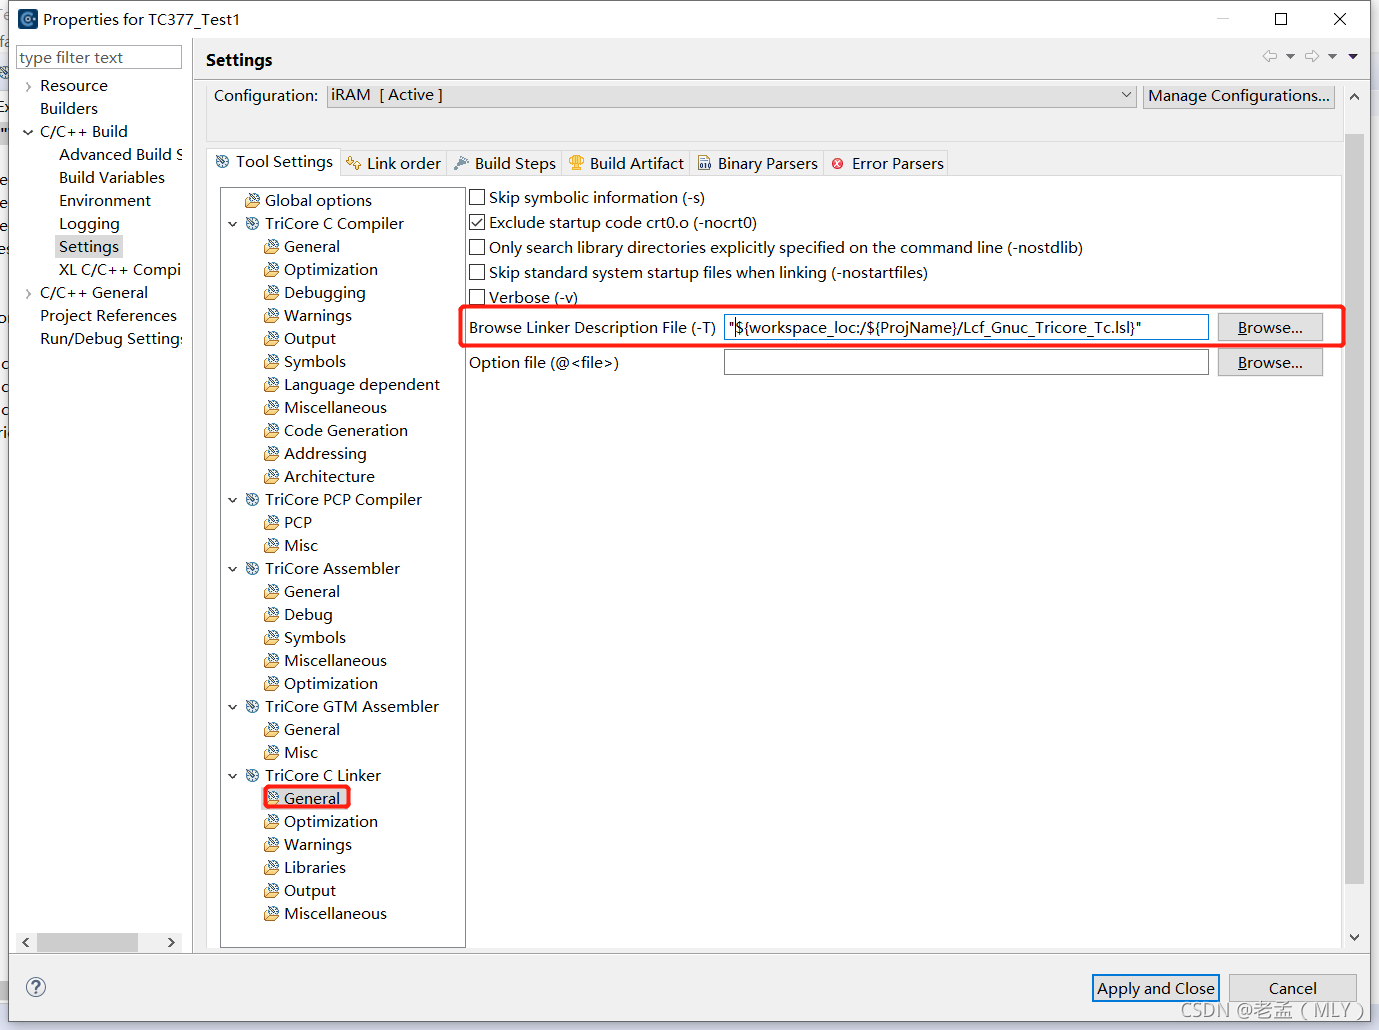Browse for the Linker Description File
The width and height of the screenshot is (1379, 1030).
(1270, 327)
